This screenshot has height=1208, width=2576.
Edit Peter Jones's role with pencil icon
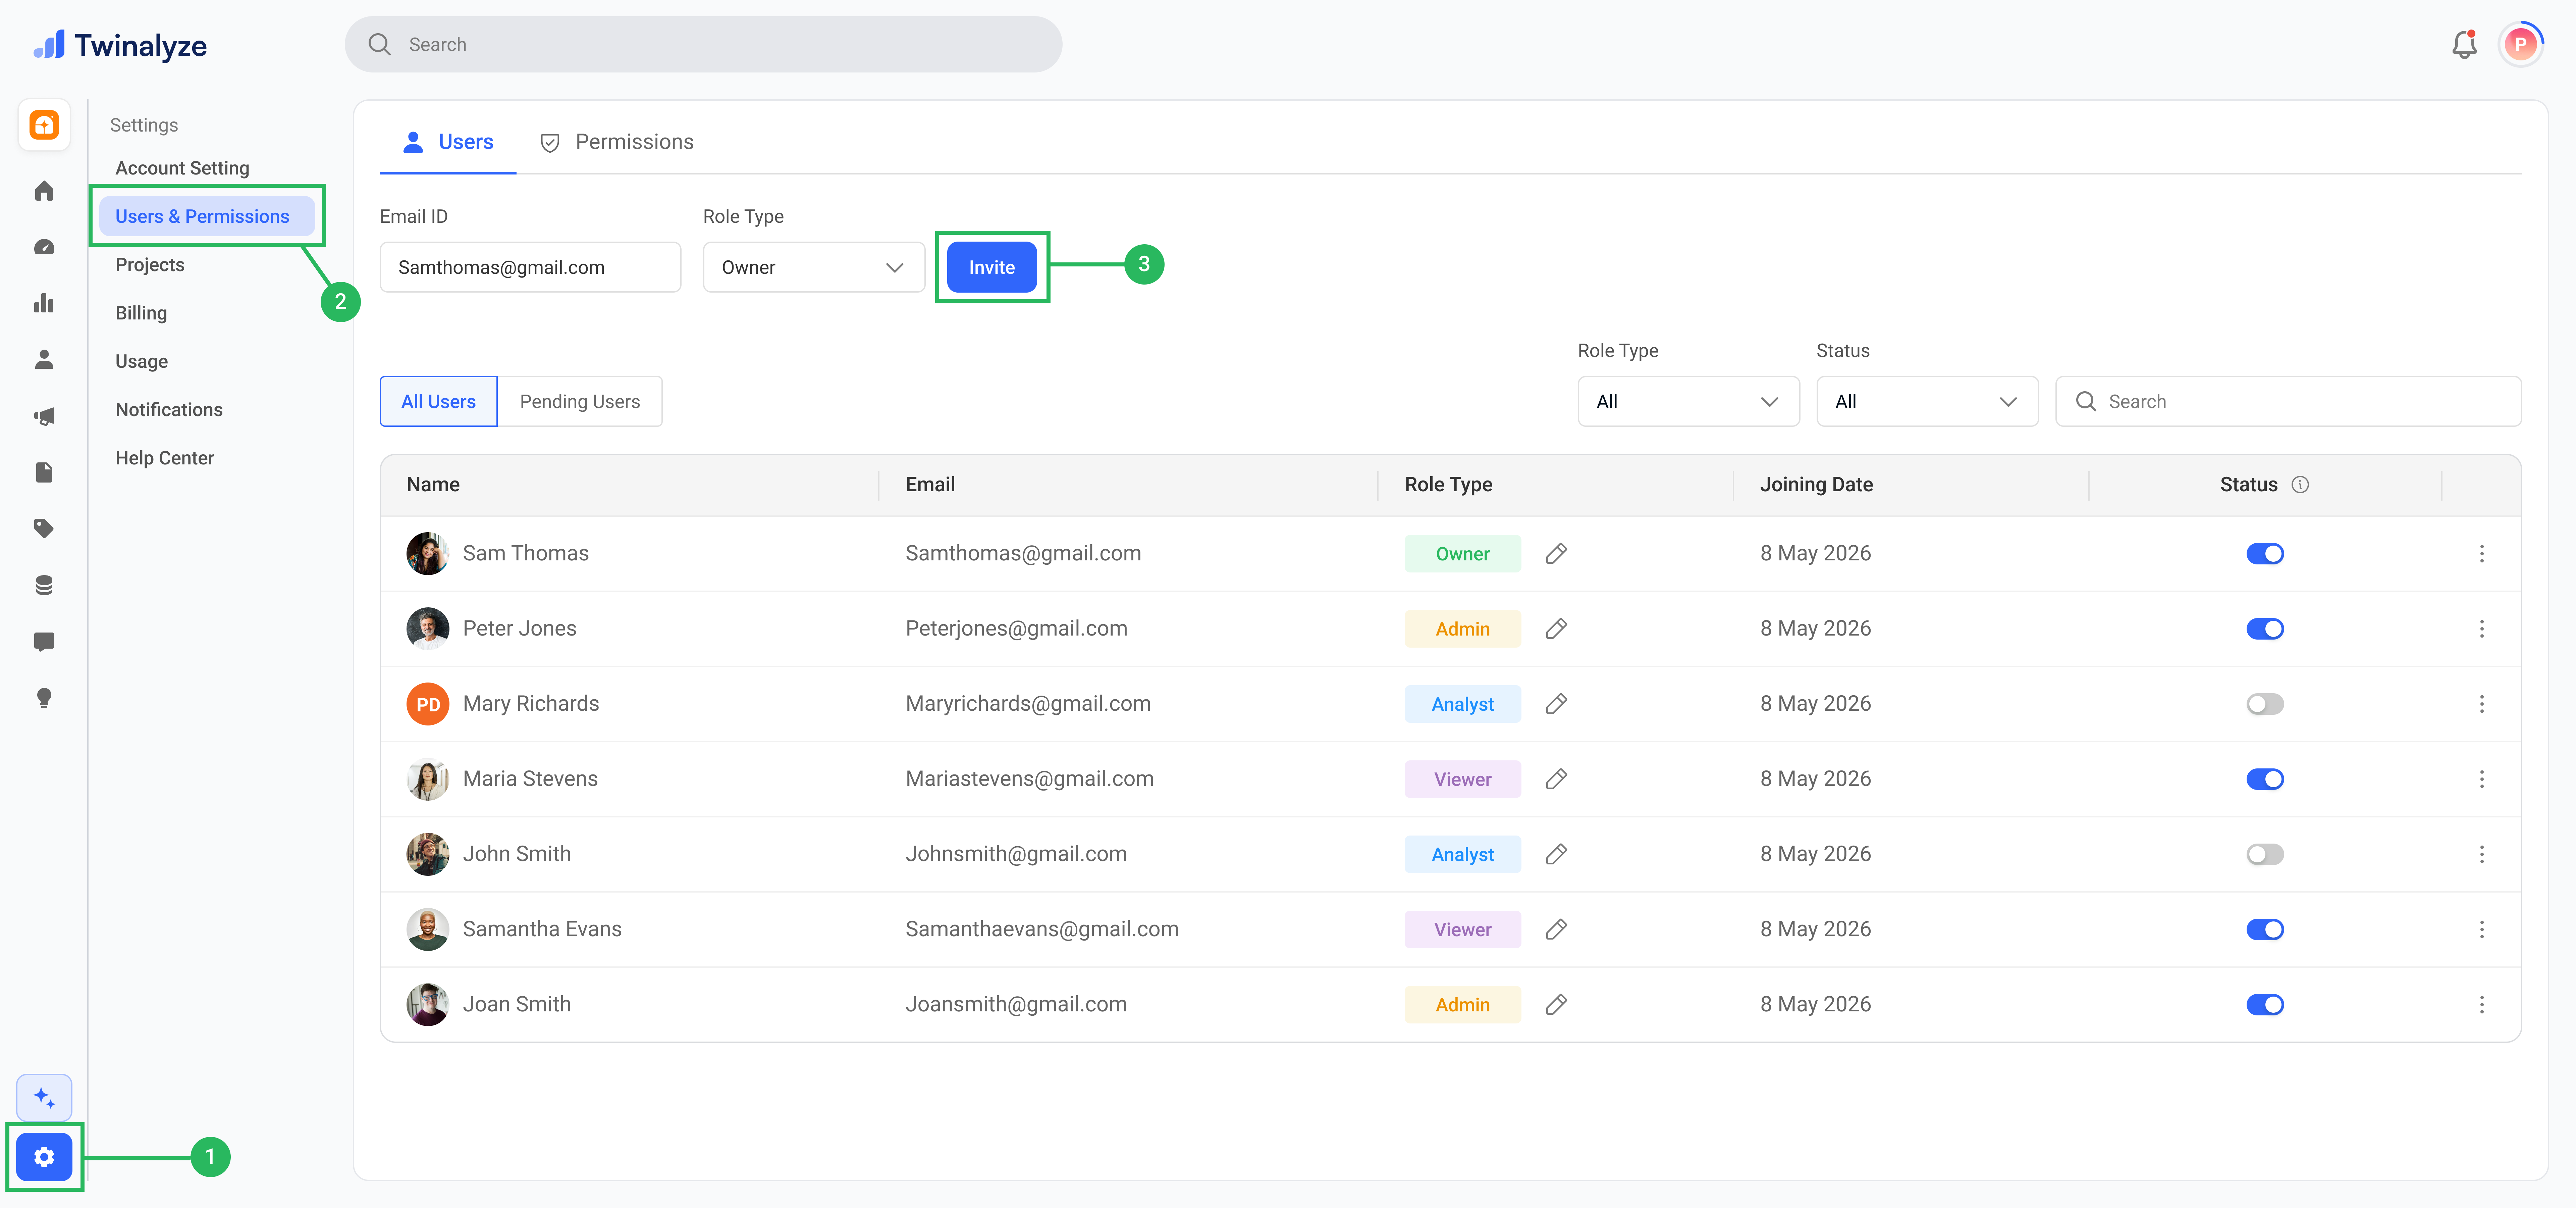point(1556,629)
